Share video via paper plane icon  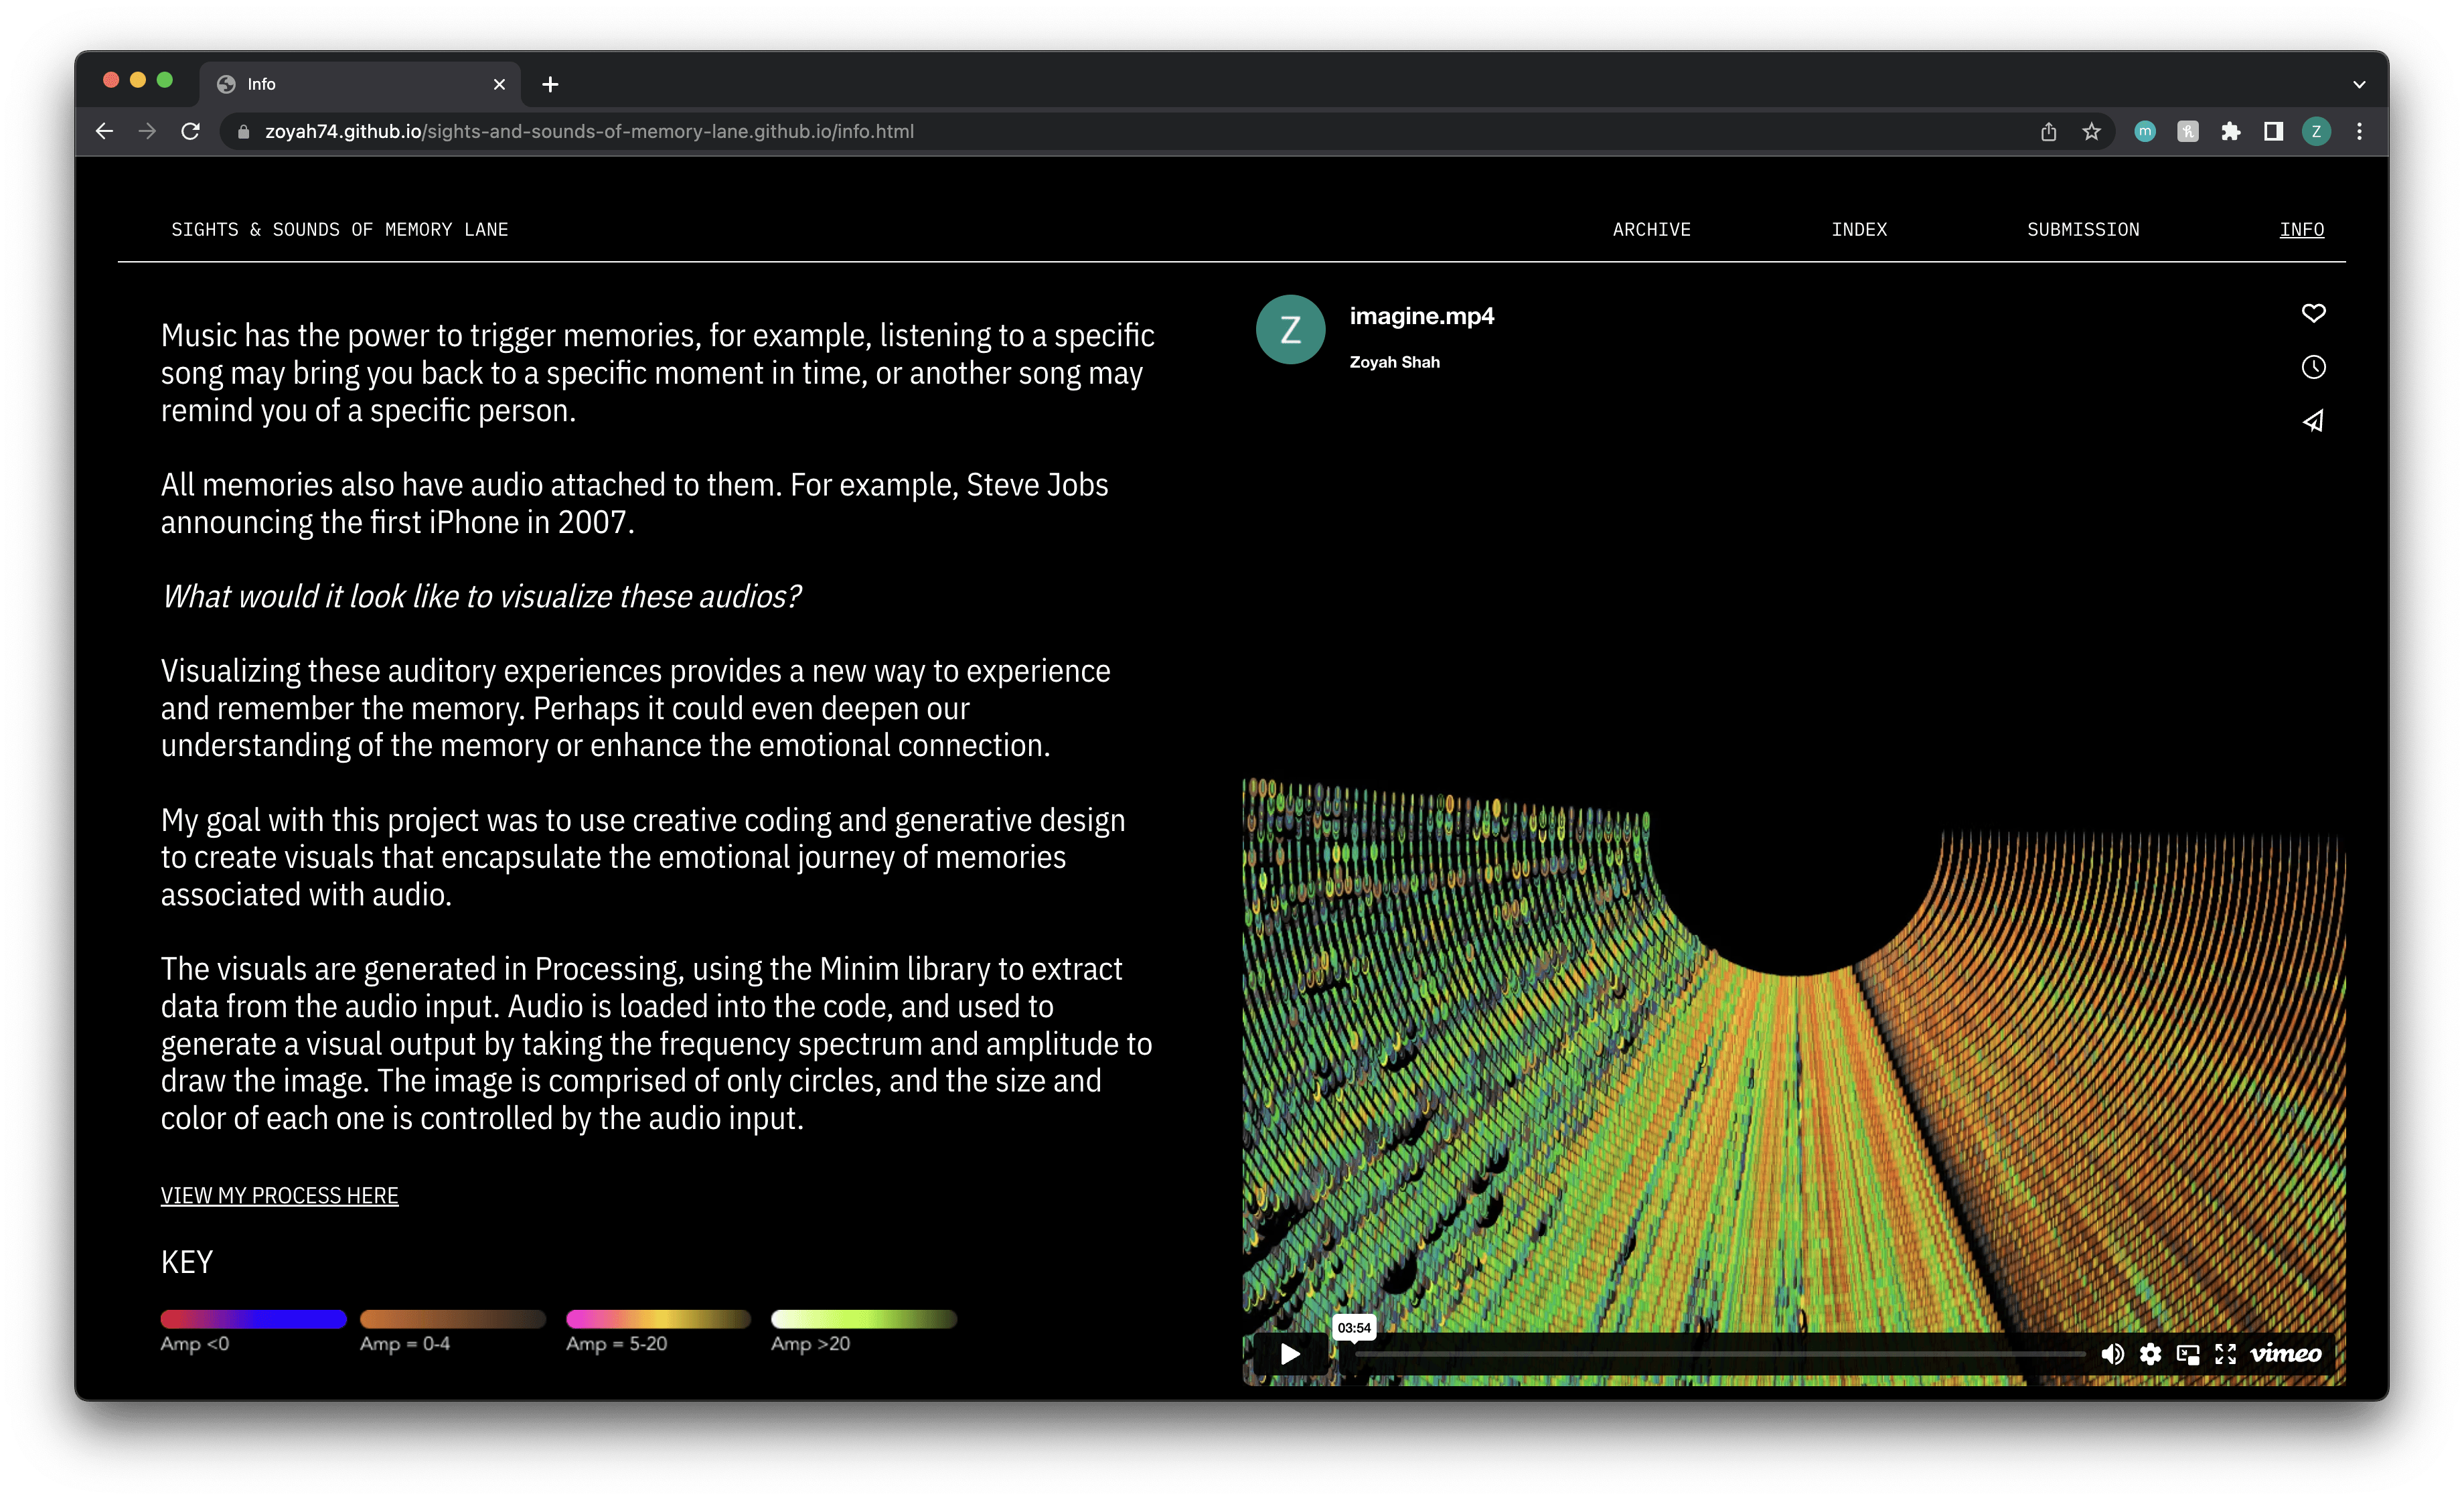pos(2313,421)
